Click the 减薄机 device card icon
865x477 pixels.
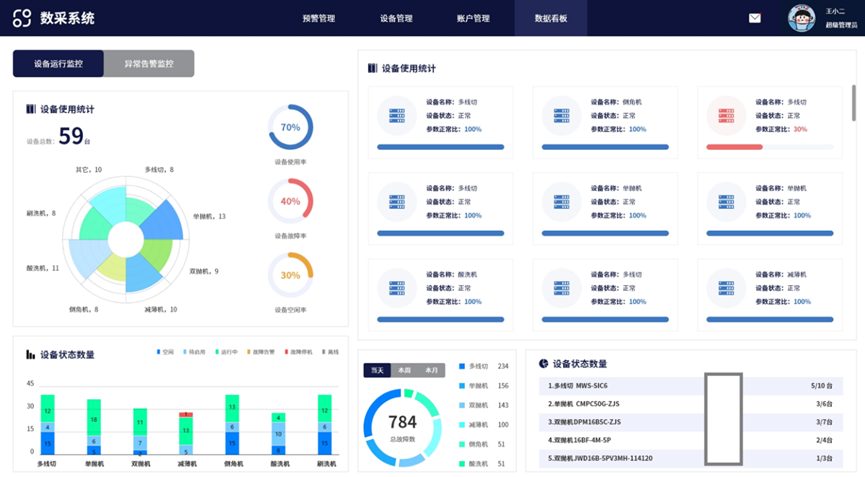coord(725,287)
